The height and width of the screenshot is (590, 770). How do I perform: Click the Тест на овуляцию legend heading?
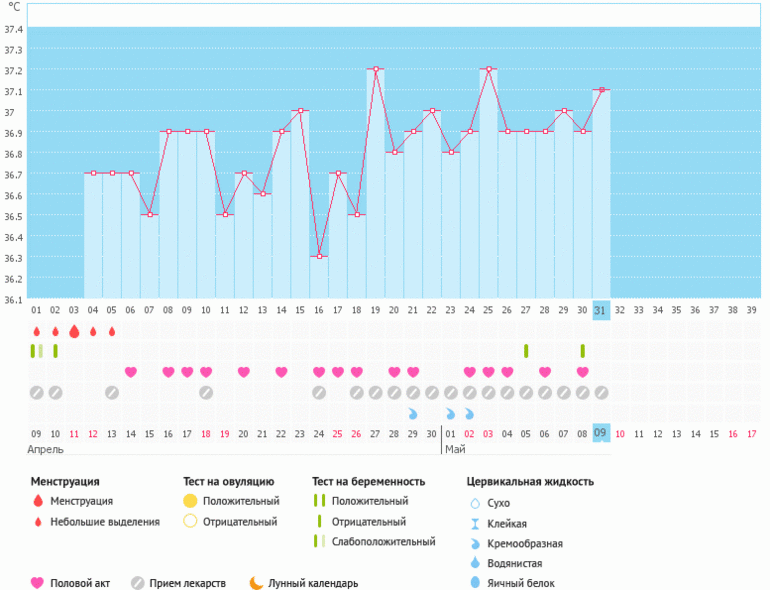click(x=228, y=481)
